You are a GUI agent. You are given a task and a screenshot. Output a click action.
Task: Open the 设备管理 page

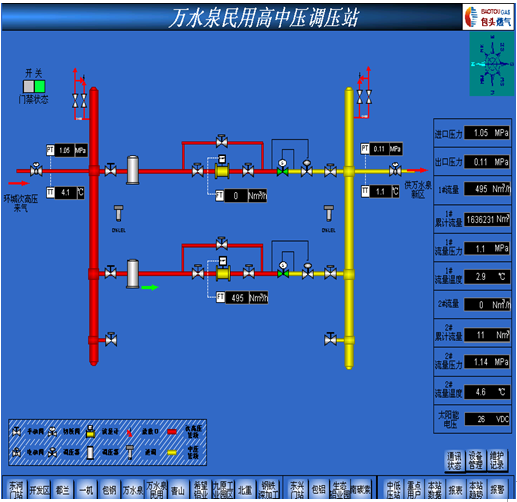click(x=475, y=461)
